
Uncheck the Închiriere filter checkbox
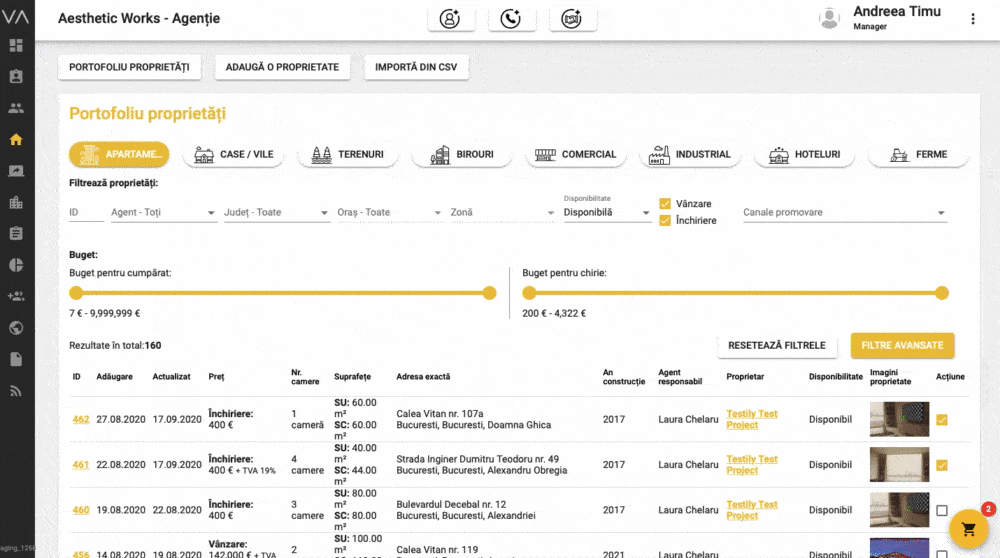coord(665,220)
